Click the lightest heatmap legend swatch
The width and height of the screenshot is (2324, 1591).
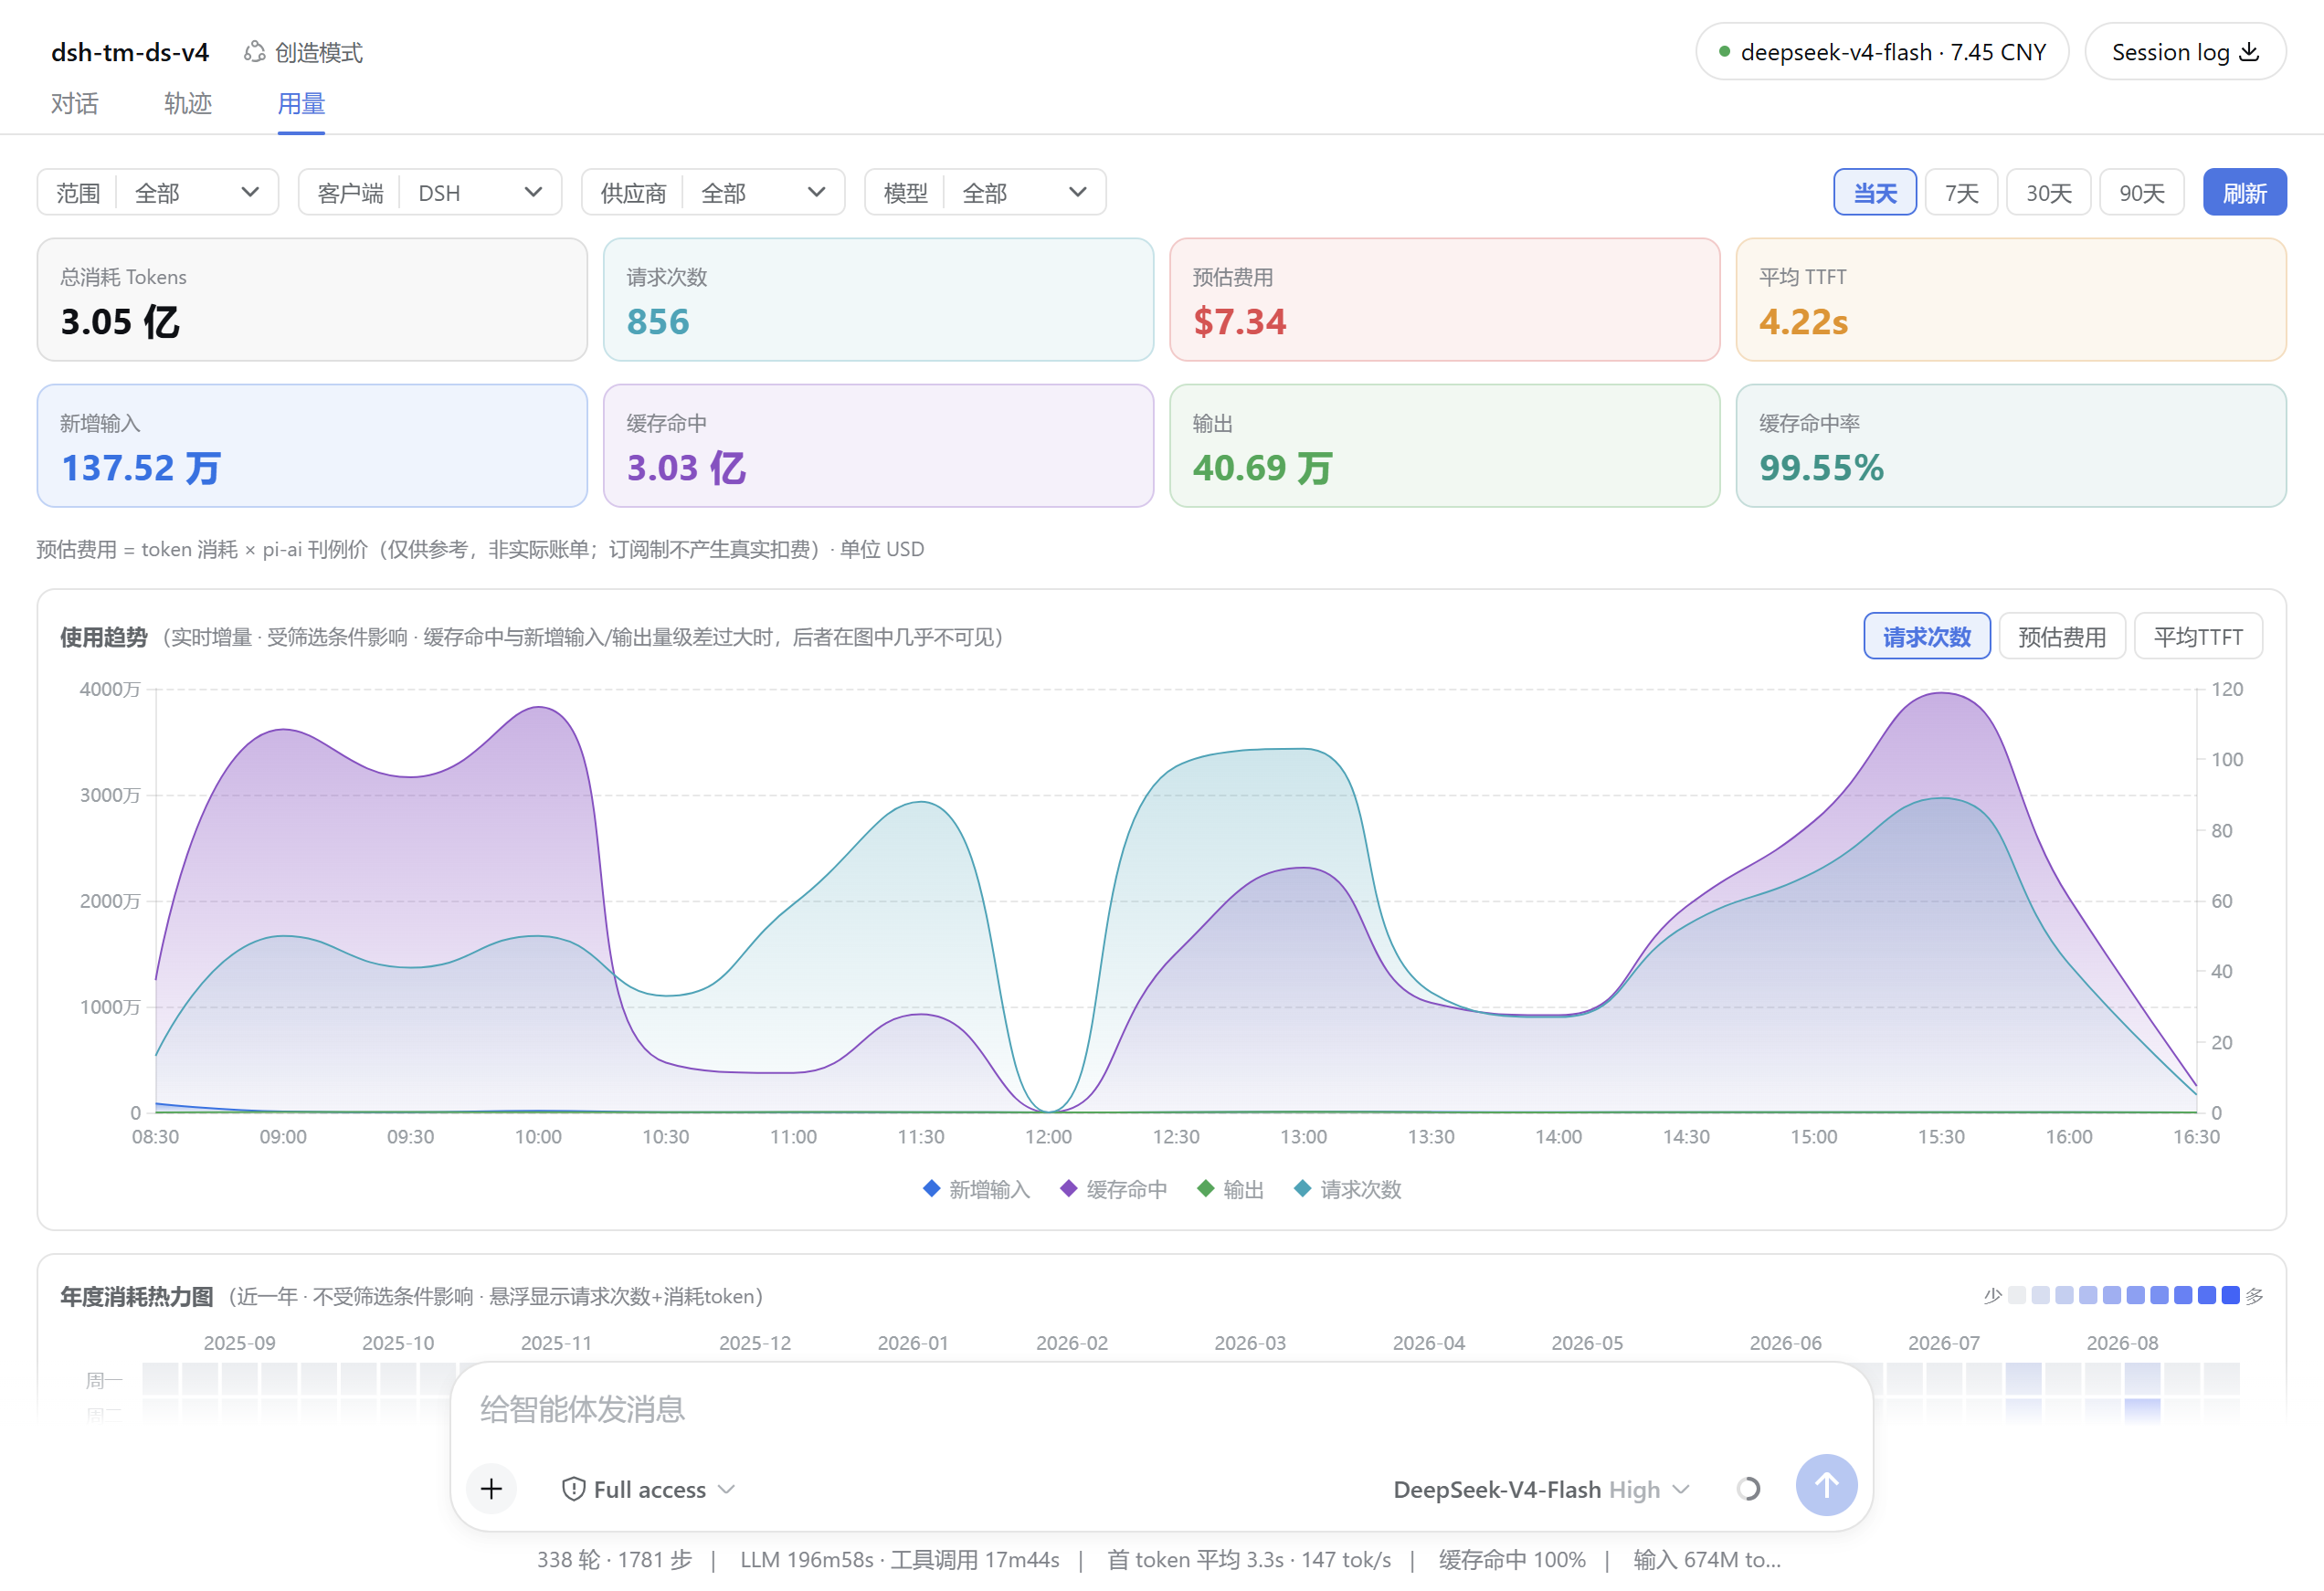2016,1295
